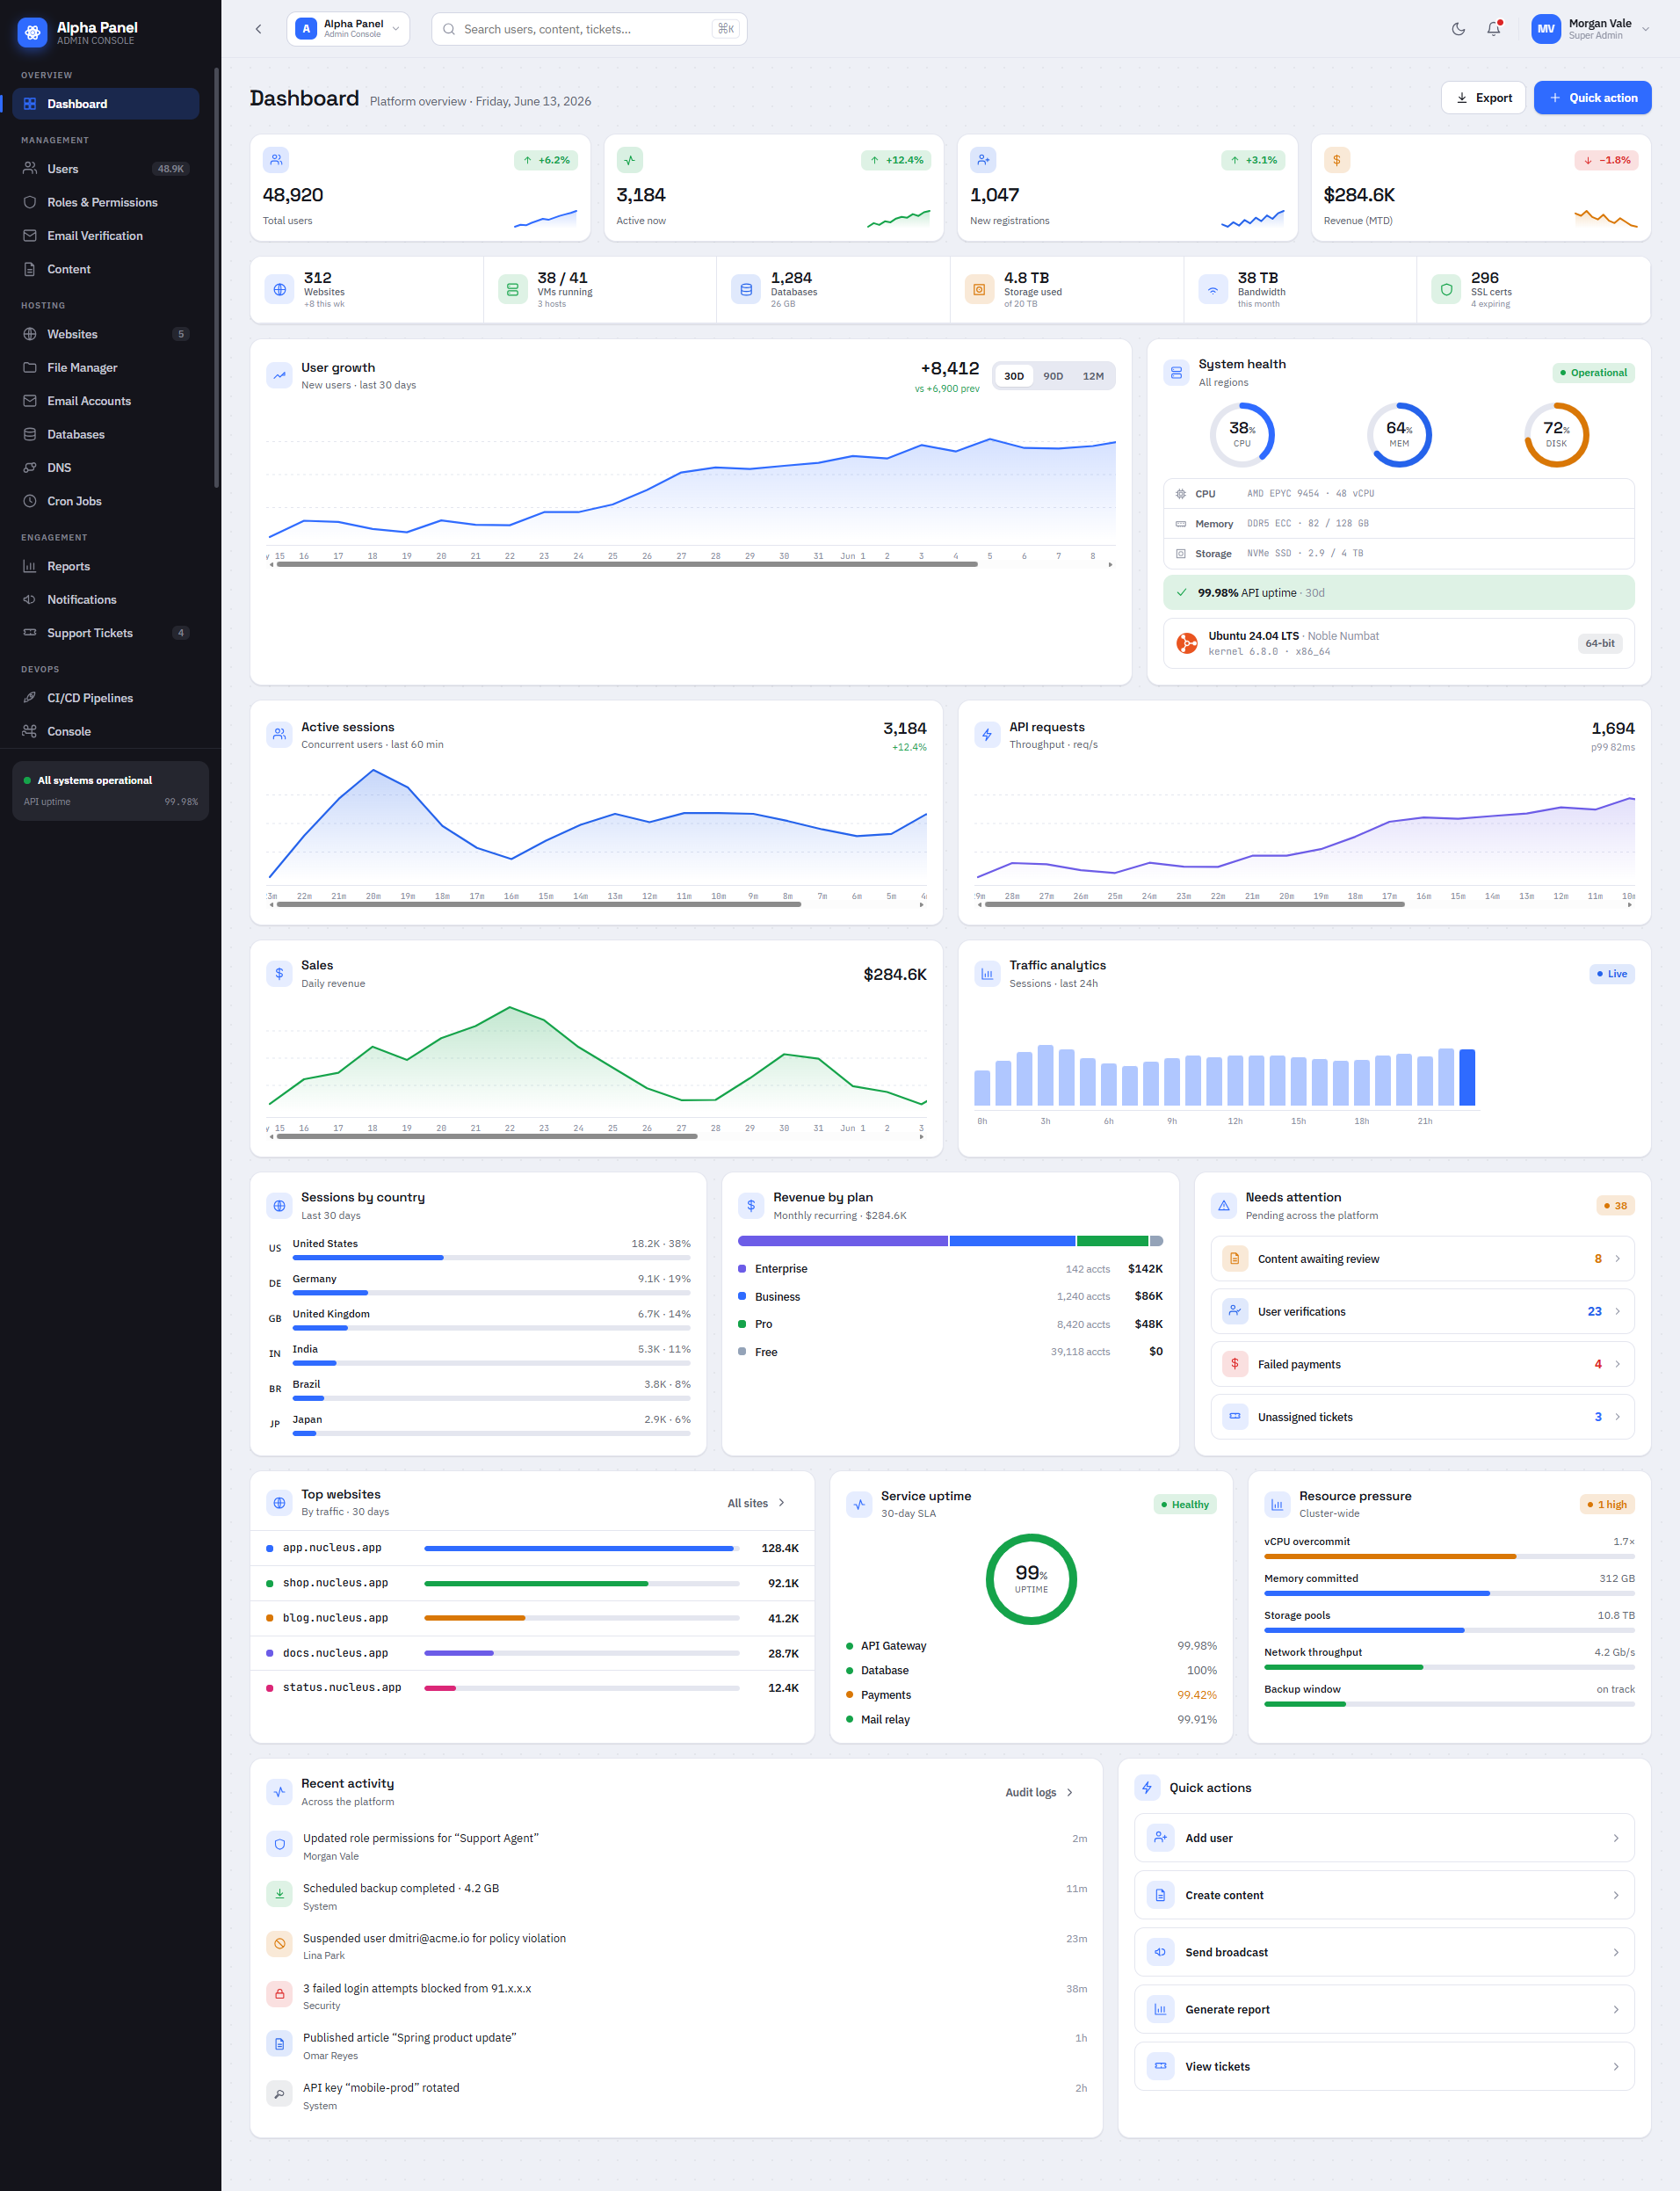Click the Traffic analytics bar chart icon

(987, 973)
